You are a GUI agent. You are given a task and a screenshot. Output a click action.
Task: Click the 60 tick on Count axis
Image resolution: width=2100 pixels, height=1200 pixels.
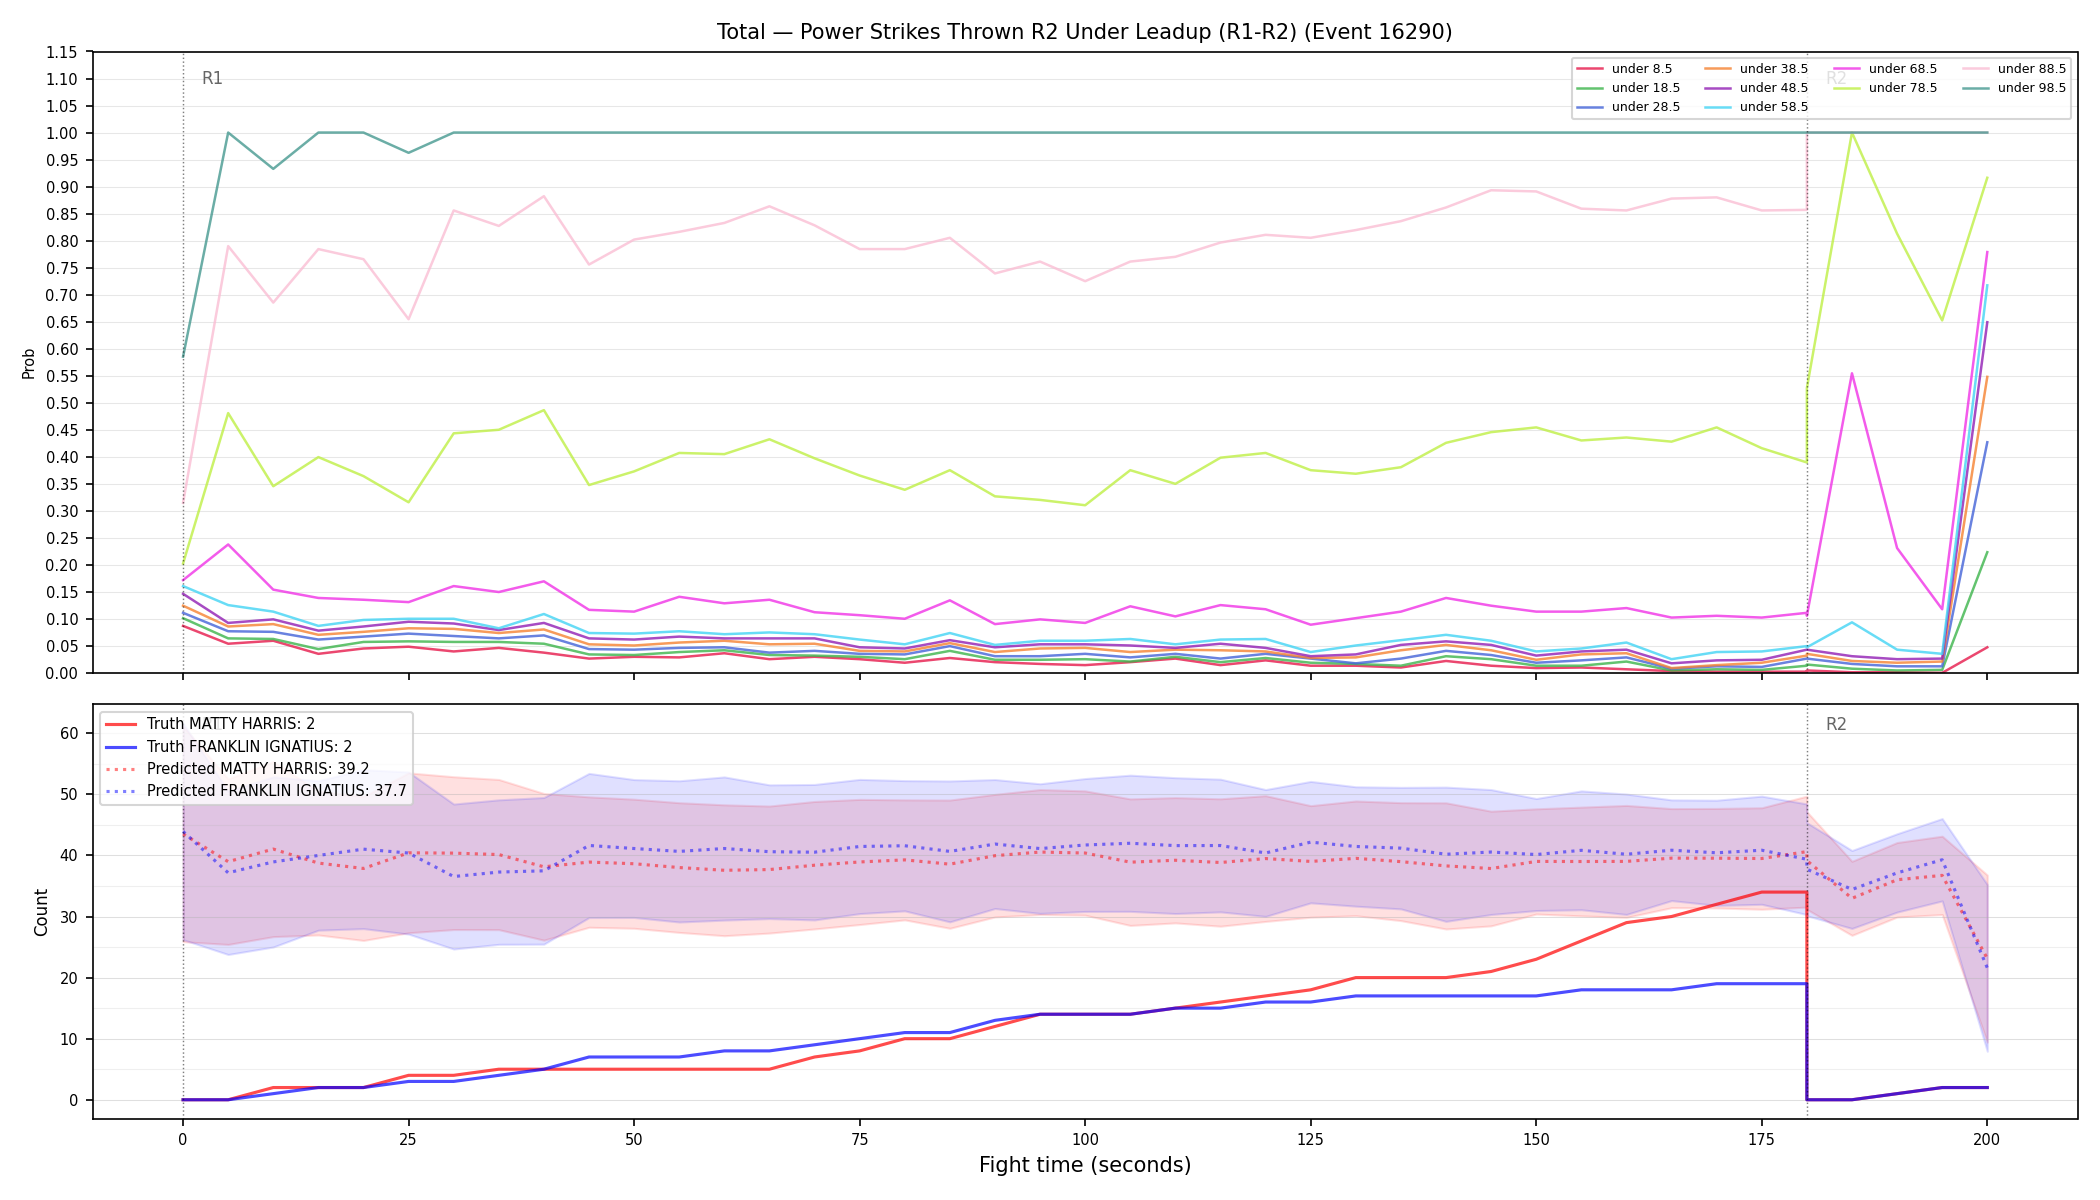69,733
